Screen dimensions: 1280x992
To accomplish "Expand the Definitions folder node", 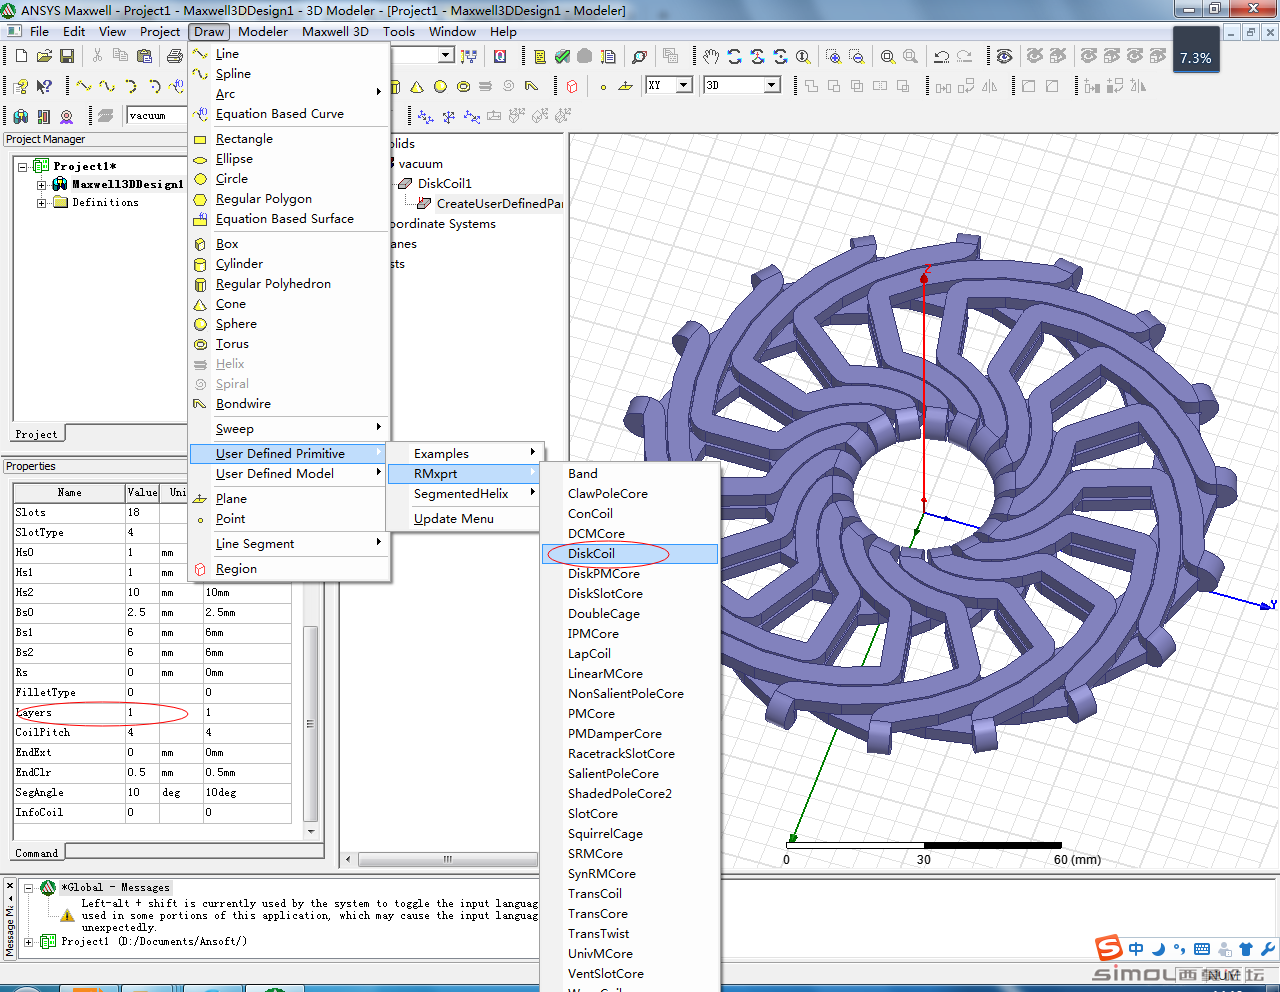I will click(x=41, y=203).
